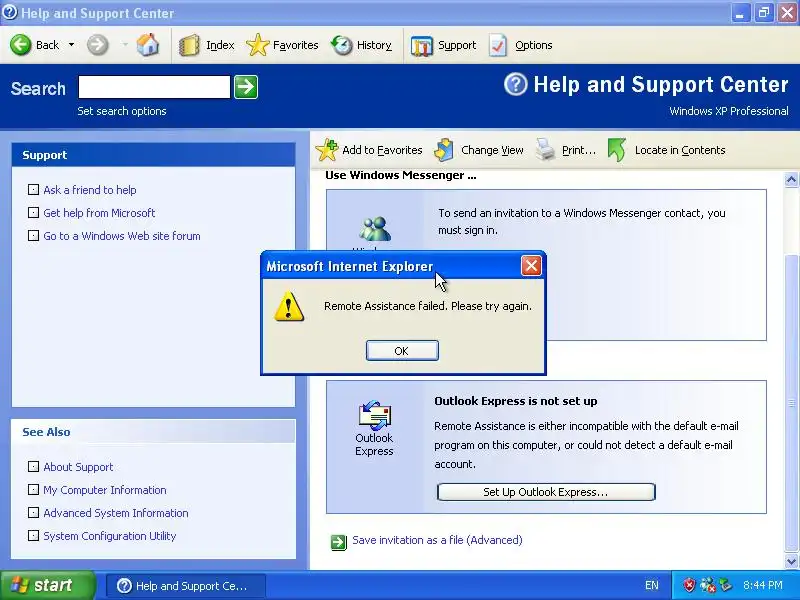Click the warning triangle icon in dialog

(289, 306)
